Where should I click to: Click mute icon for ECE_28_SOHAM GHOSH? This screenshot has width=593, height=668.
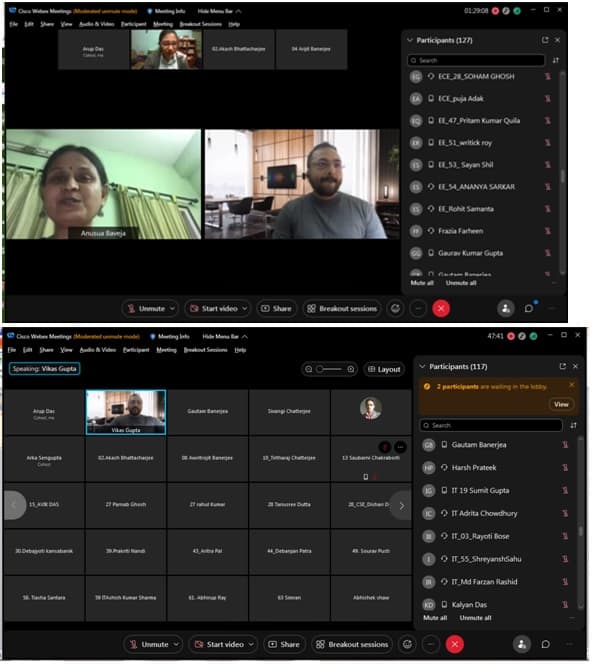click(x=548, y=77)
